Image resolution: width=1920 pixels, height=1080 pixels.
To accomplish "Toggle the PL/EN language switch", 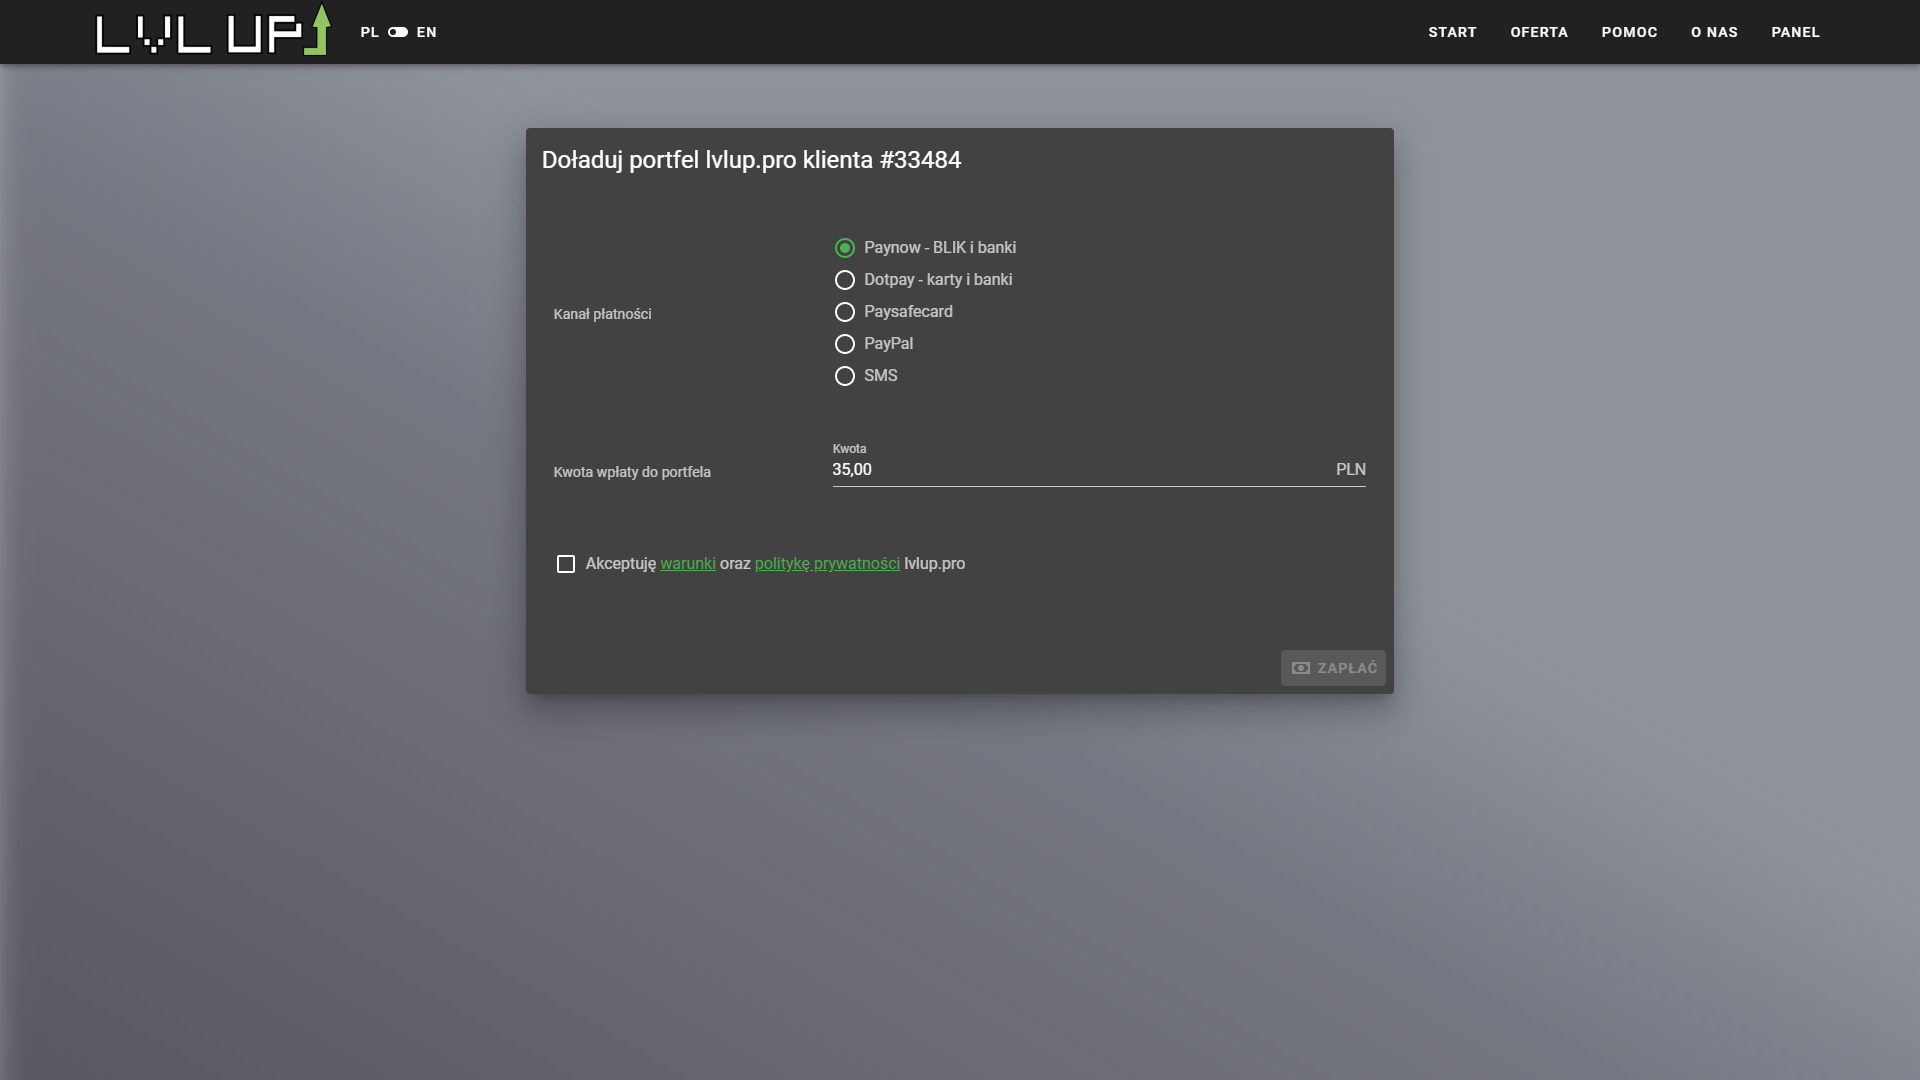I will tap(398, 32).
